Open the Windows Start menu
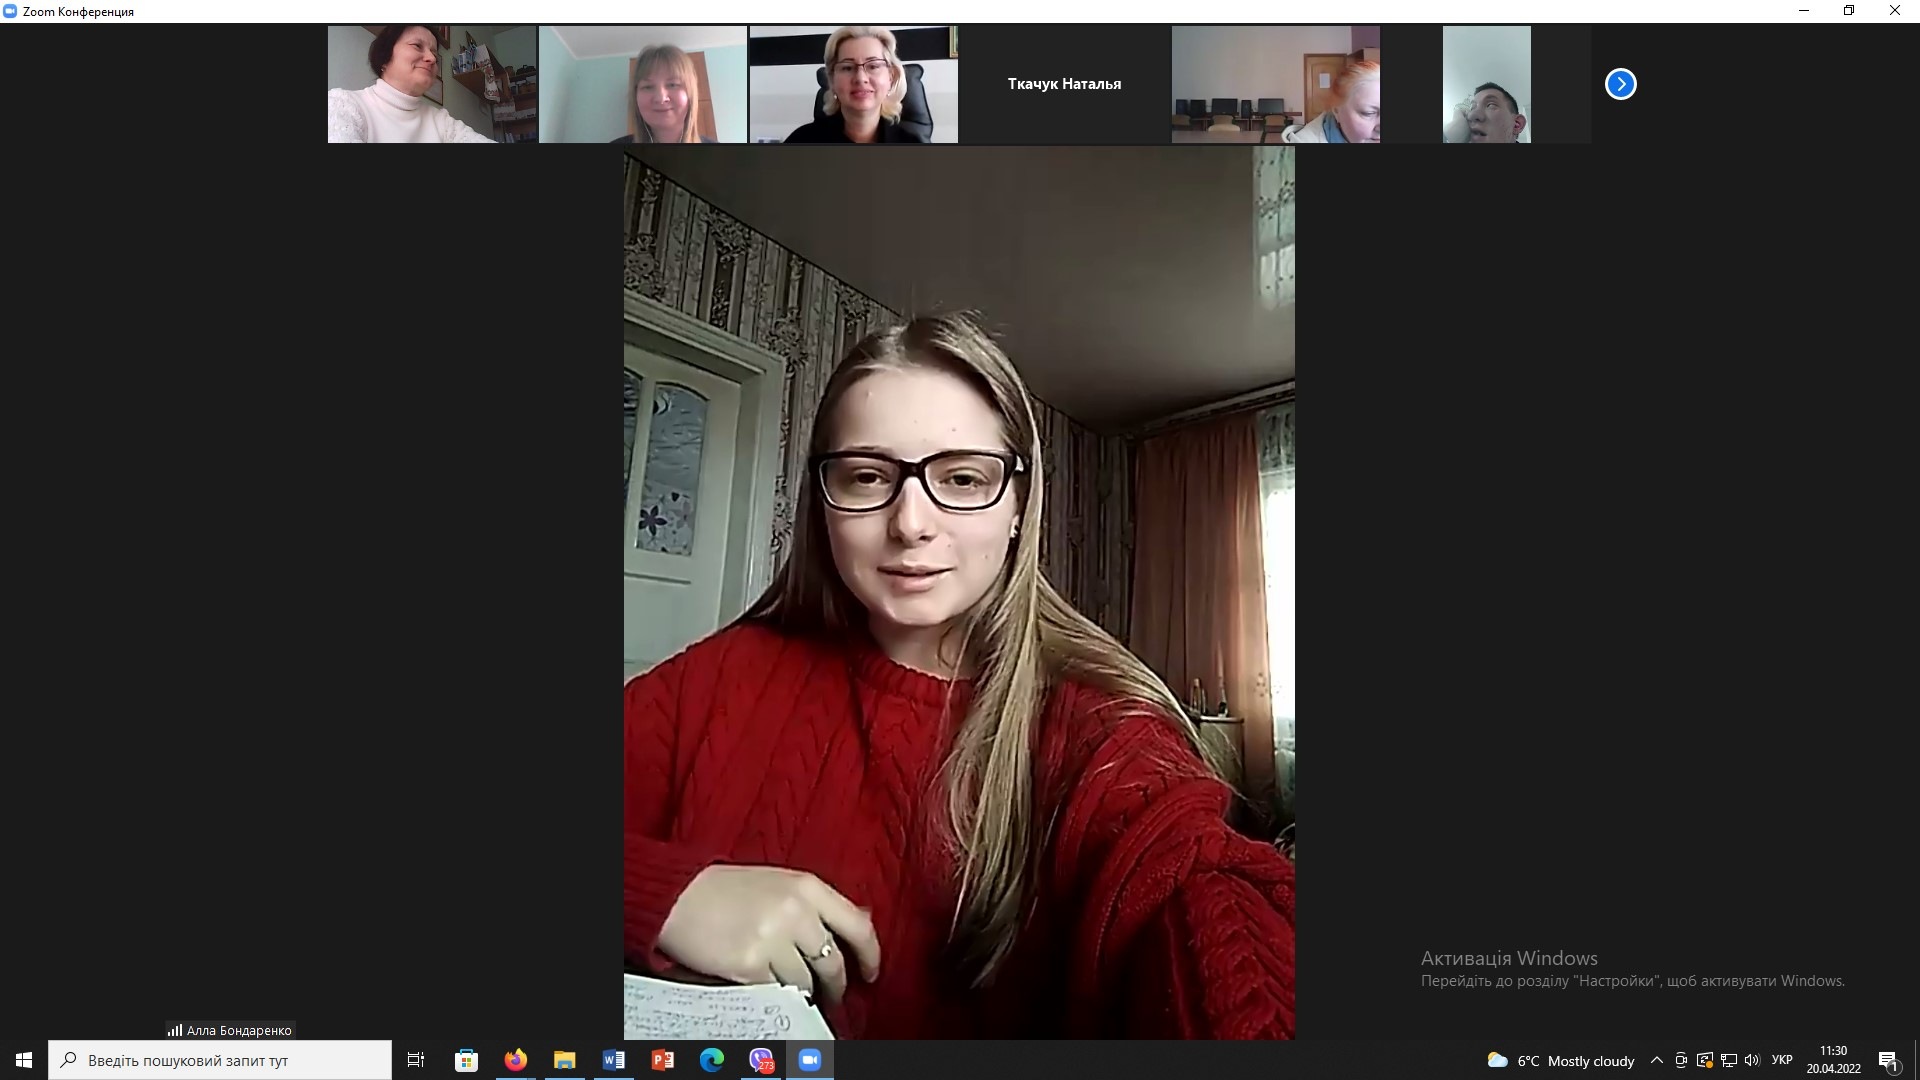The image size is (1920, 1080). [x=24, y=1060]
